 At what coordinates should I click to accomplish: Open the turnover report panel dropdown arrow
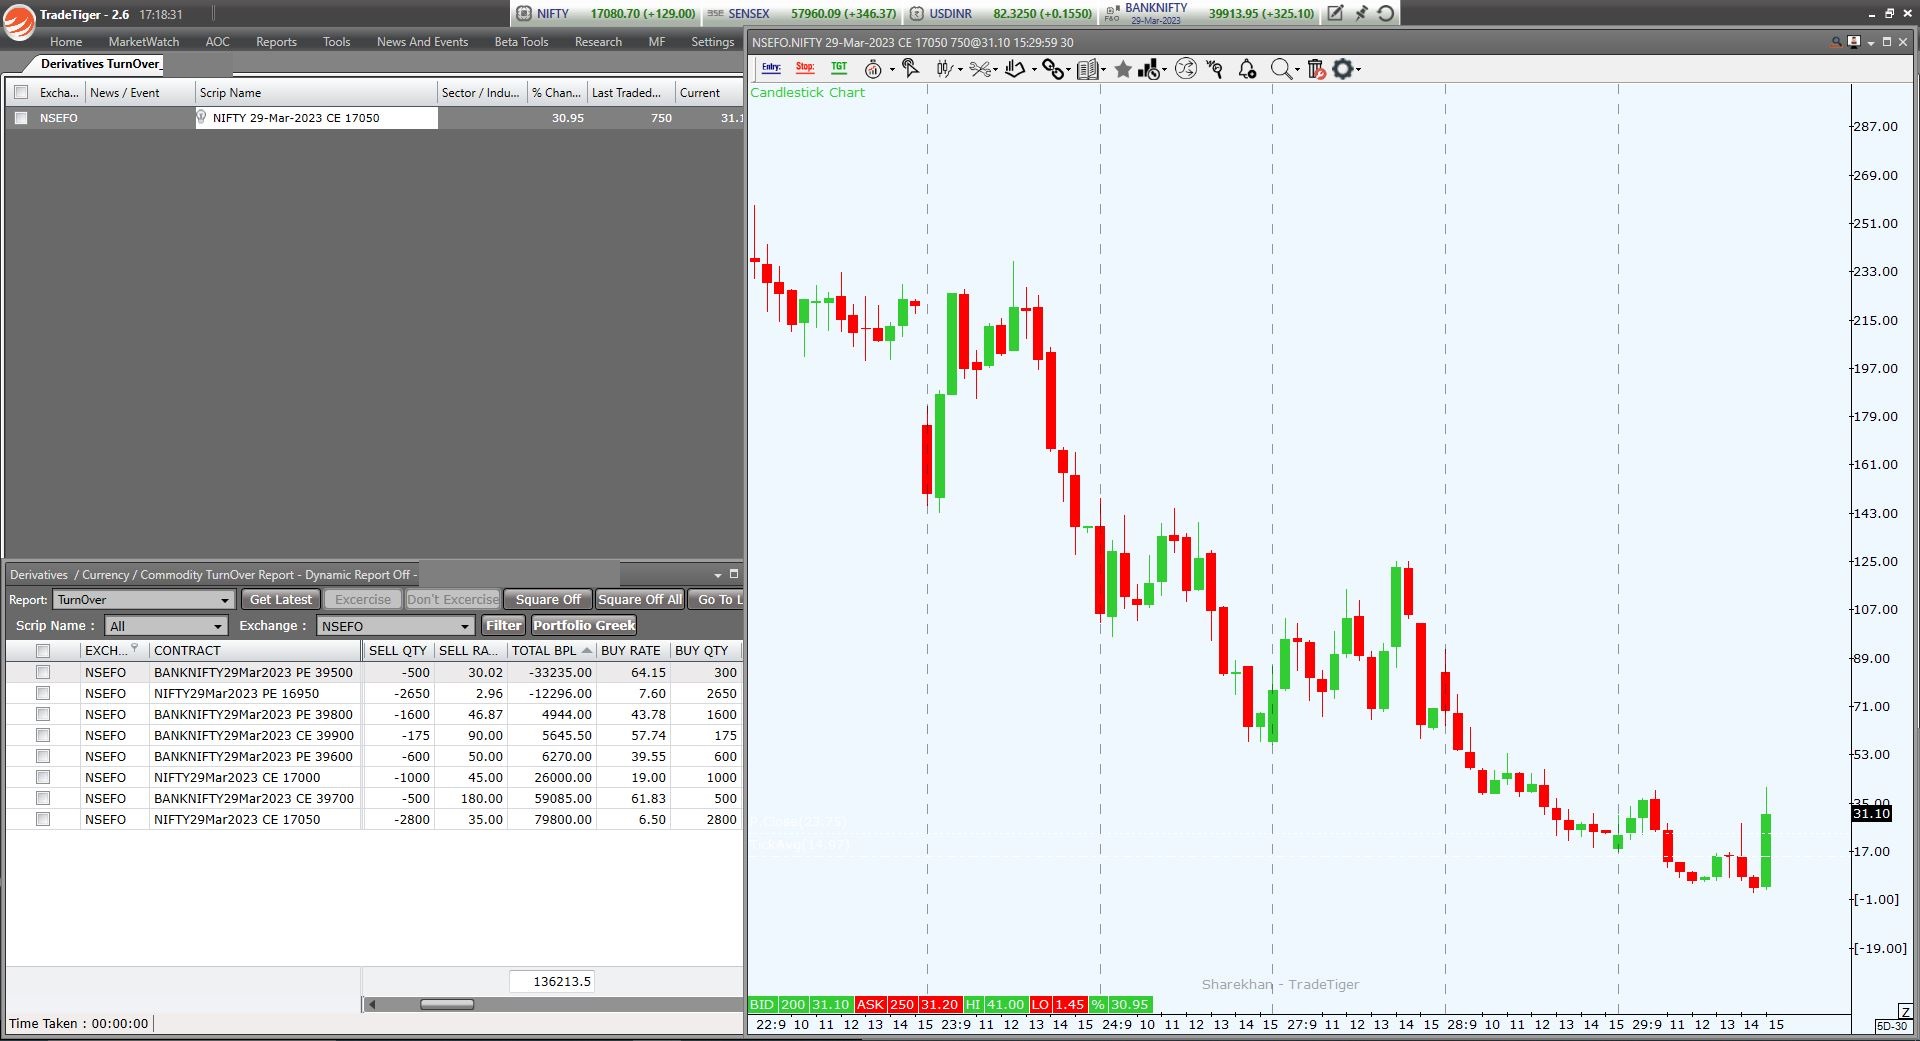717,575
